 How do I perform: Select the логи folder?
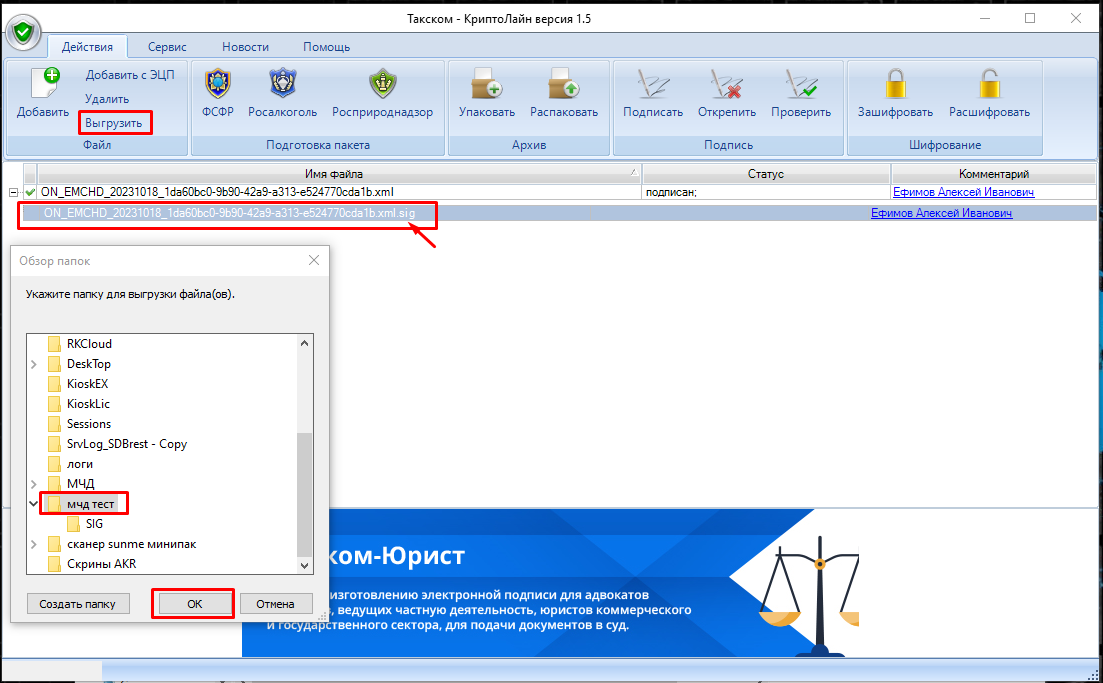tap(79, 464)
